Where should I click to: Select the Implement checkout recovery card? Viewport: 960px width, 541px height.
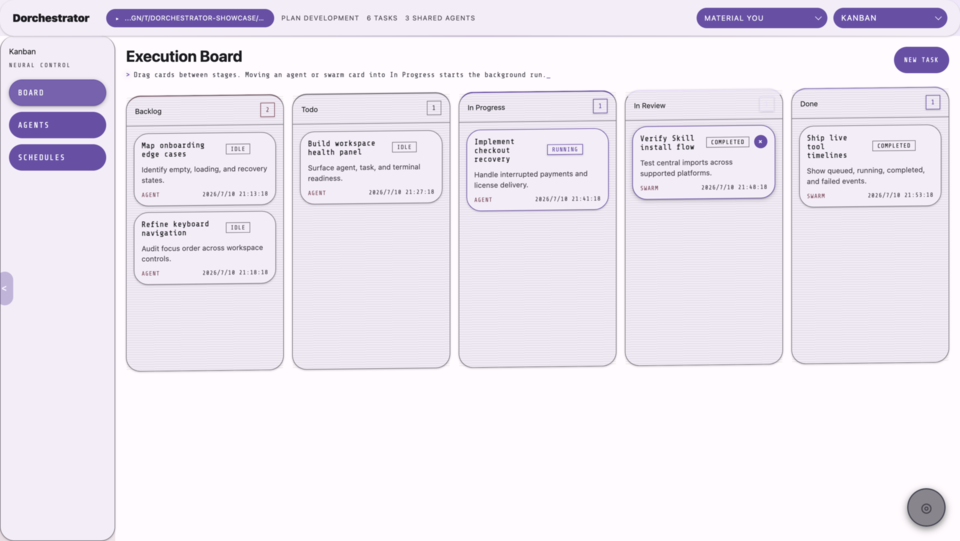[538, 170]
